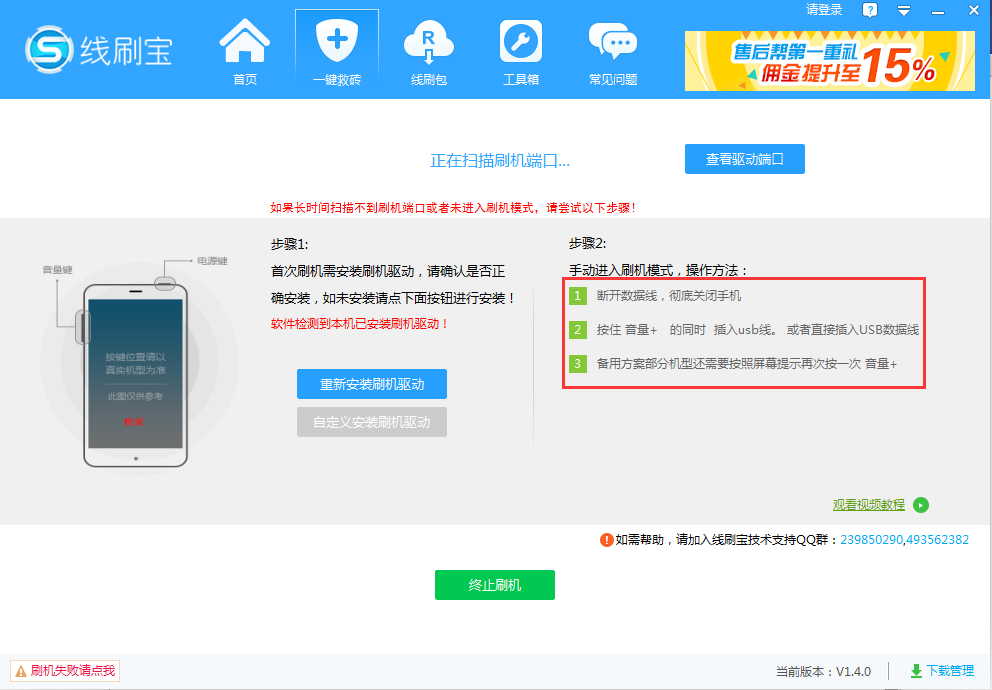Image resolution: width=992 pixels, height=690 pixels.
Task: Click the green download arrow beside 下载管理
Action: [x=916, y=670]
